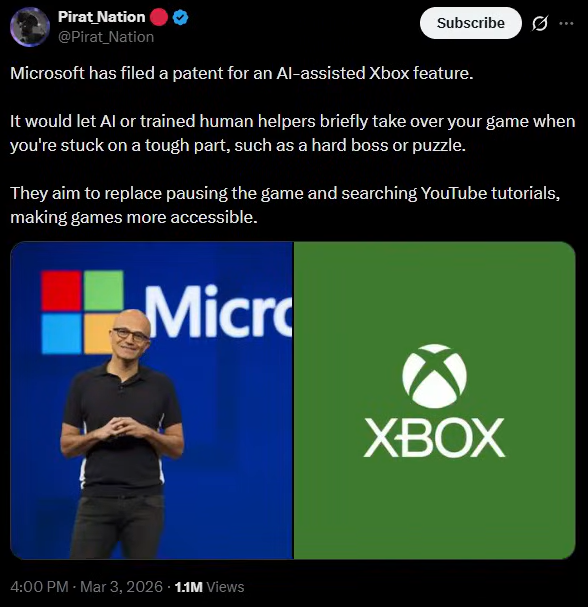Select the patent announcement first sentence

tap(242, 73)
